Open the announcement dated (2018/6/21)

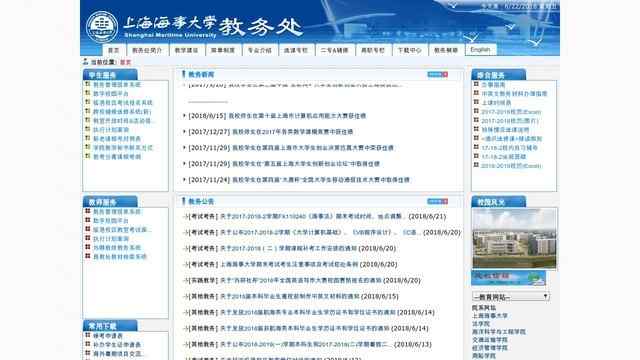pos(313,216)
